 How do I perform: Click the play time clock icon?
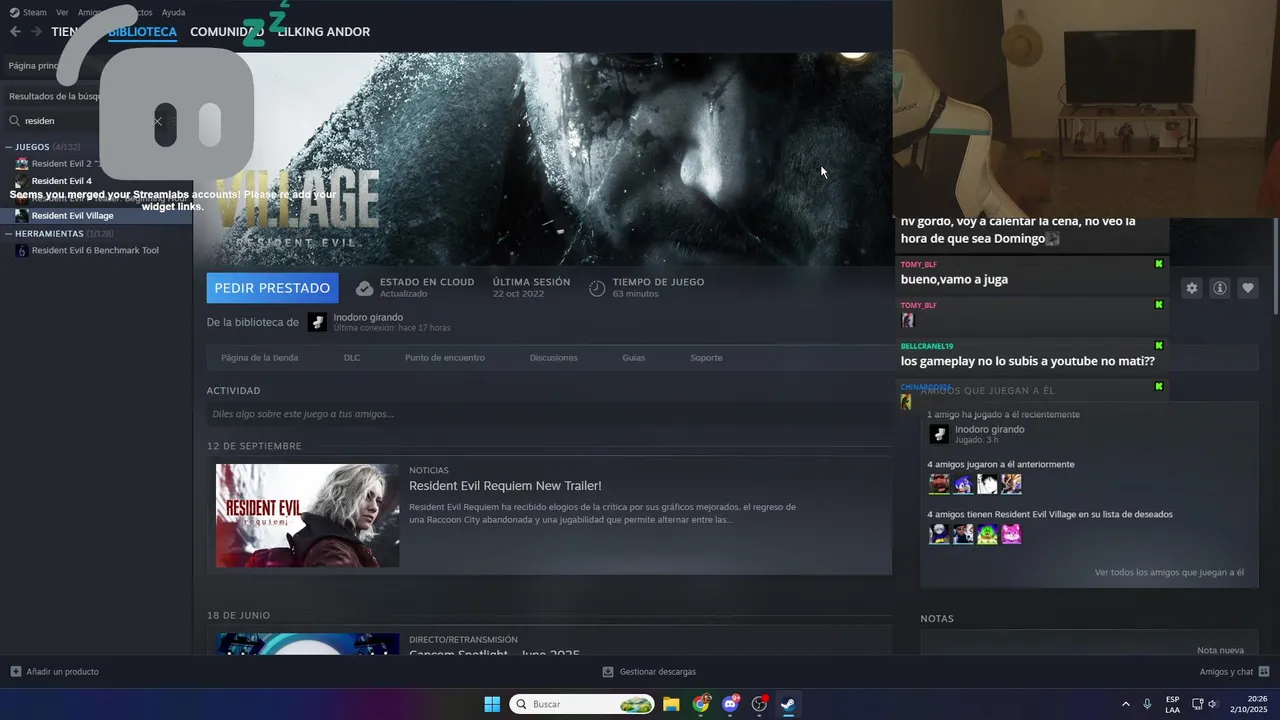[597, 288]
